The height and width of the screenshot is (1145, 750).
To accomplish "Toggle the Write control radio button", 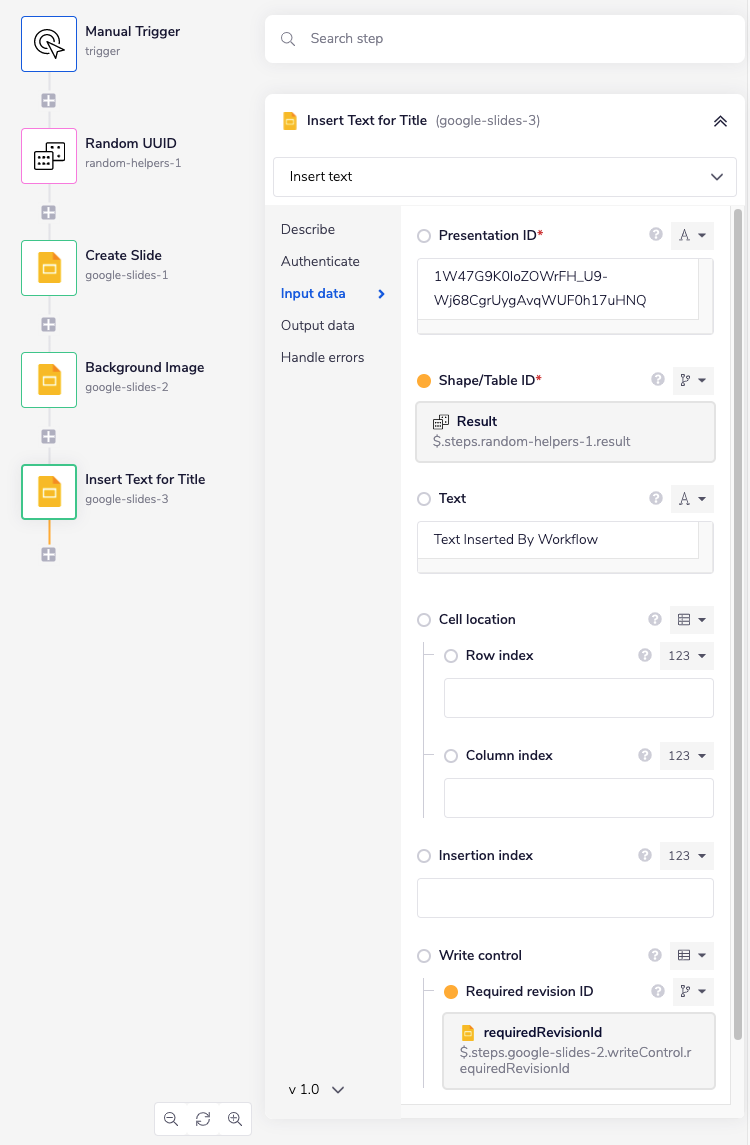I will click(422, 955).
